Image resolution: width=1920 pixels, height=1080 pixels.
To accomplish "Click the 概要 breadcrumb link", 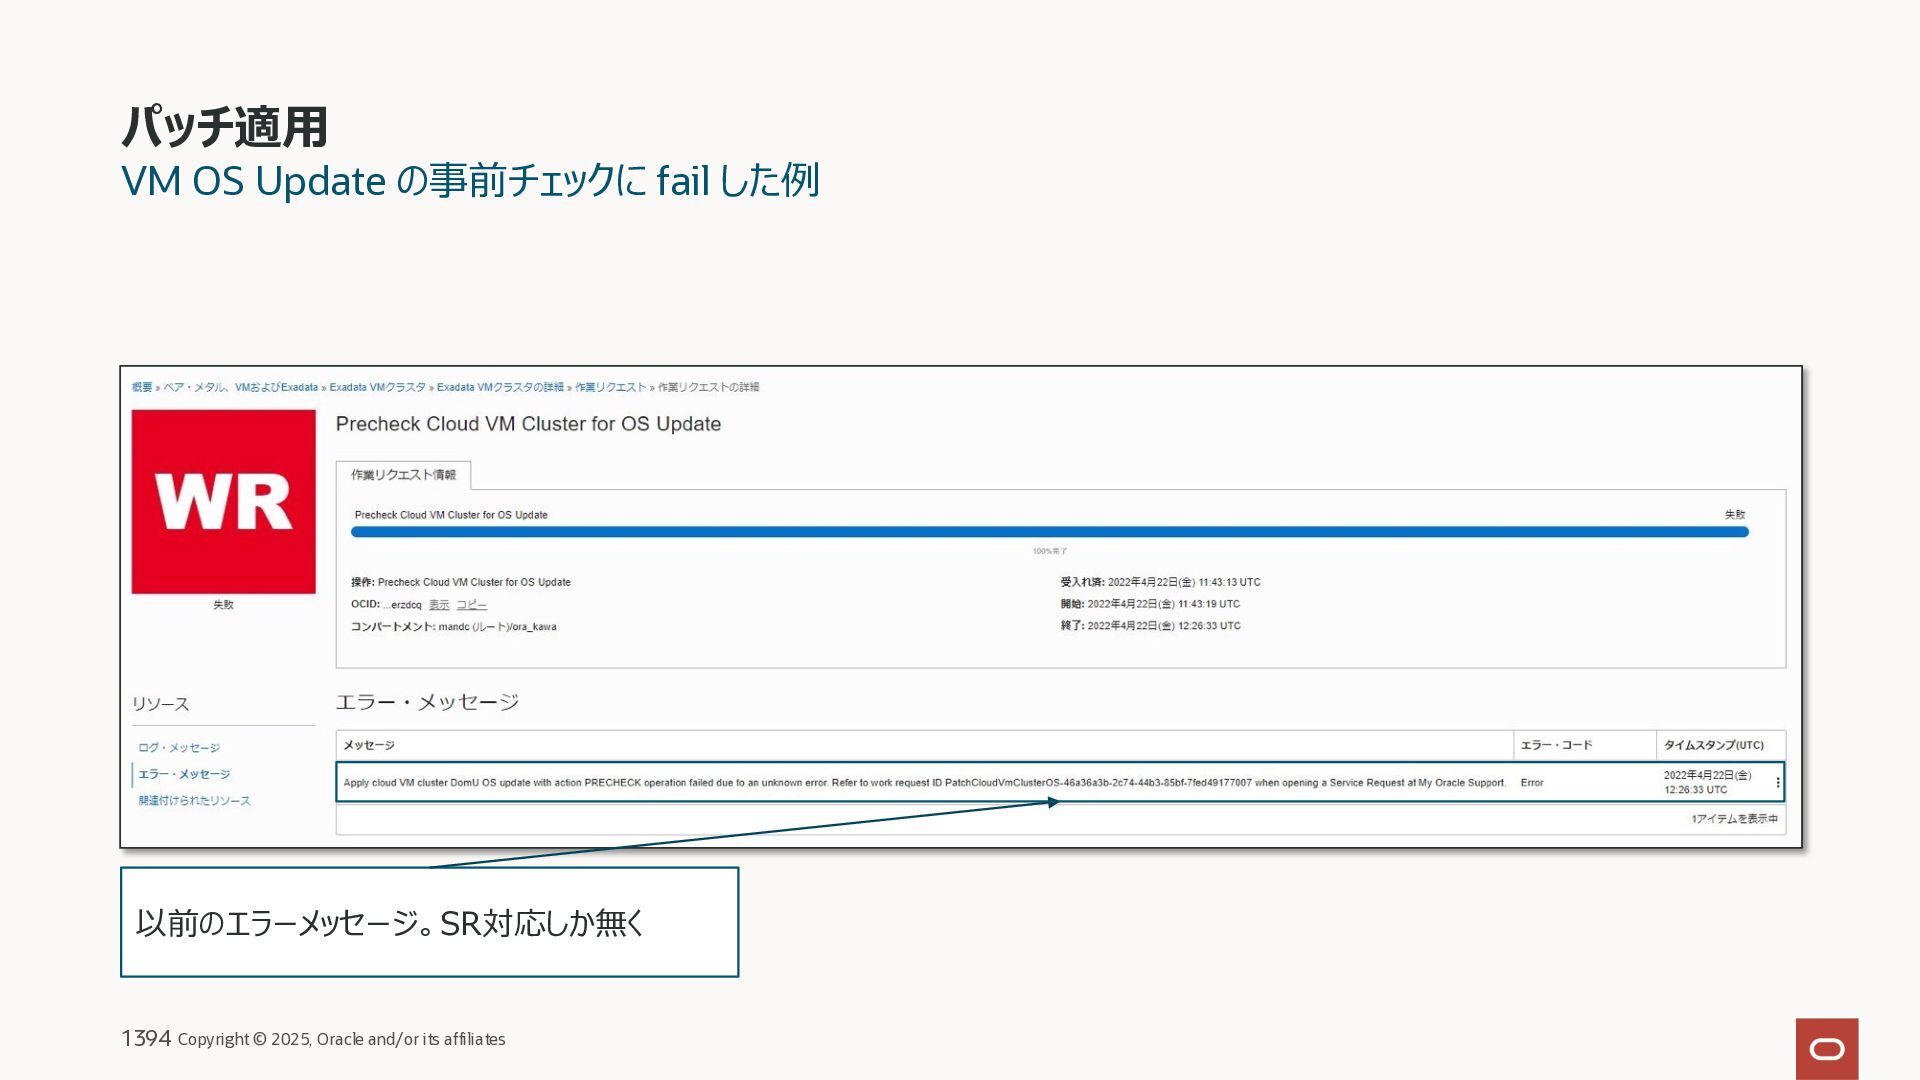I will [x=142, y=387].
